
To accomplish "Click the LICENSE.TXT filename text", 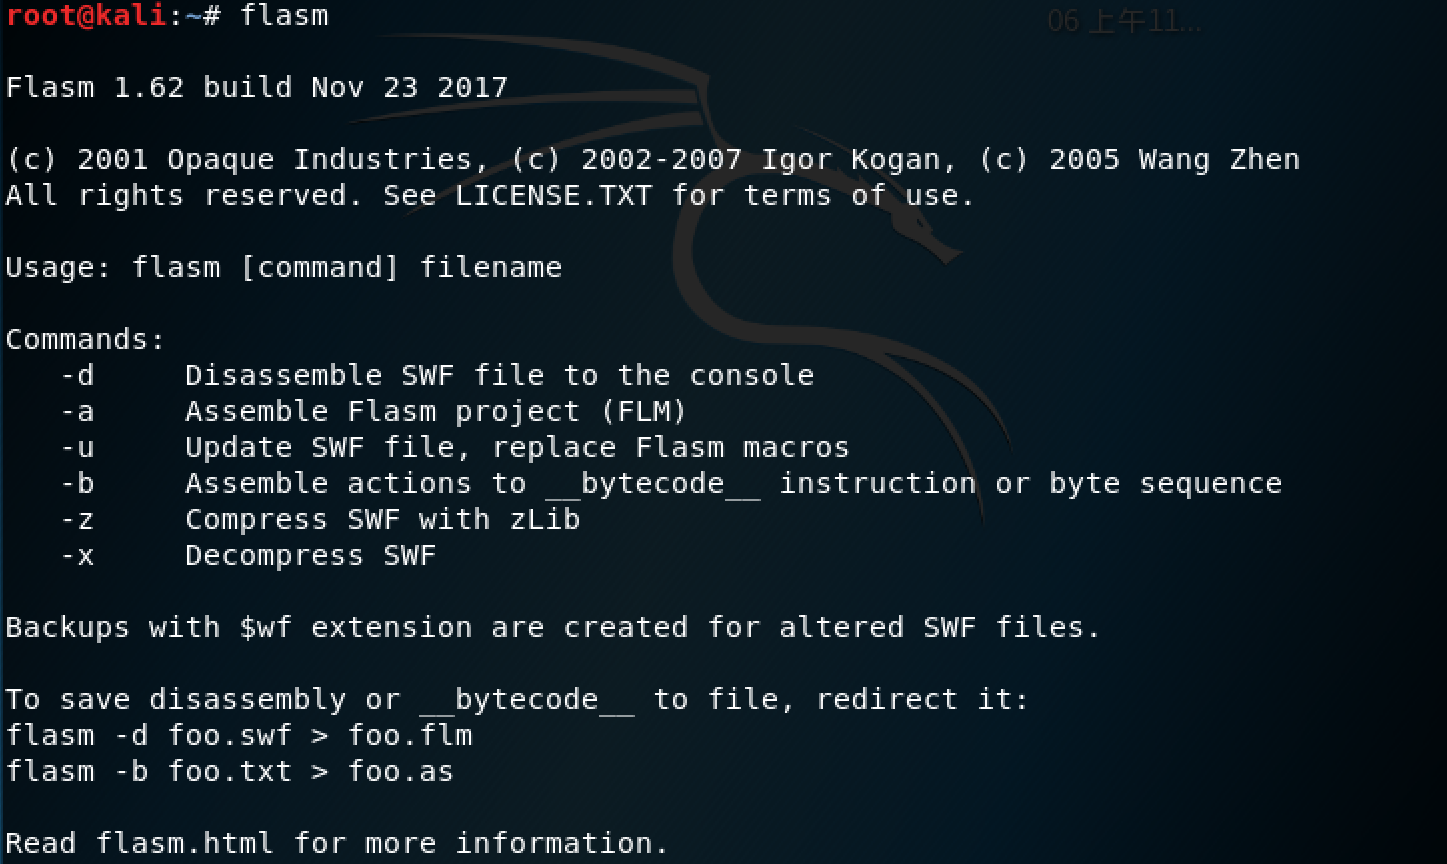I will tap(553, 196).
